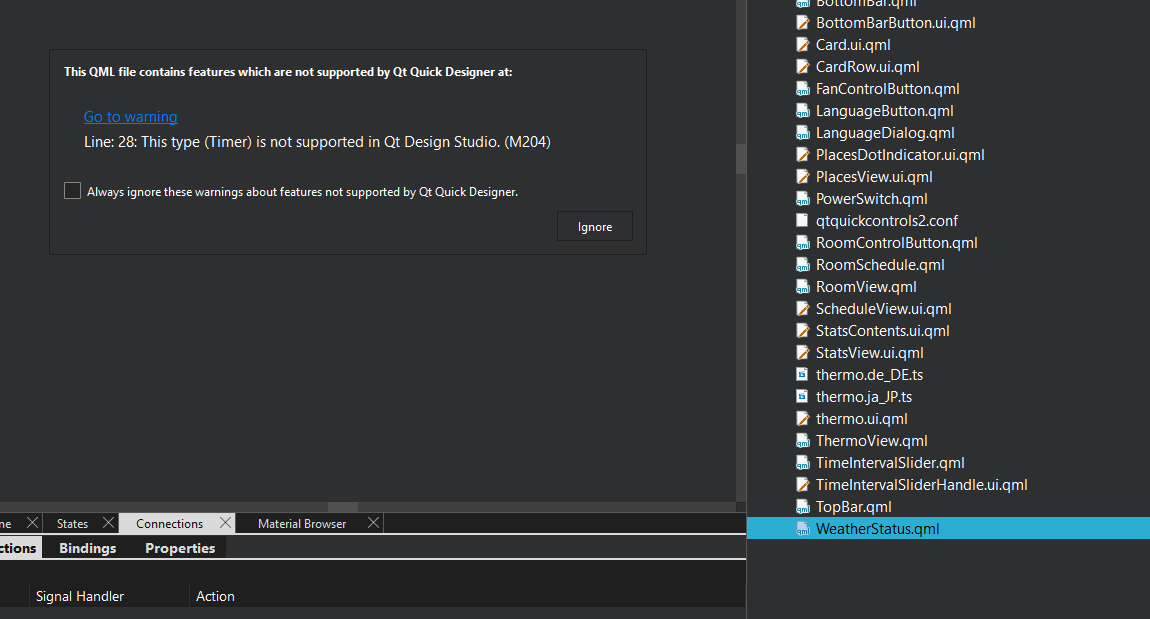The width and height of the screenshot is (1150, 619).
Task: Click the Card.ui.qml file icon
Action: coord(802,45)
